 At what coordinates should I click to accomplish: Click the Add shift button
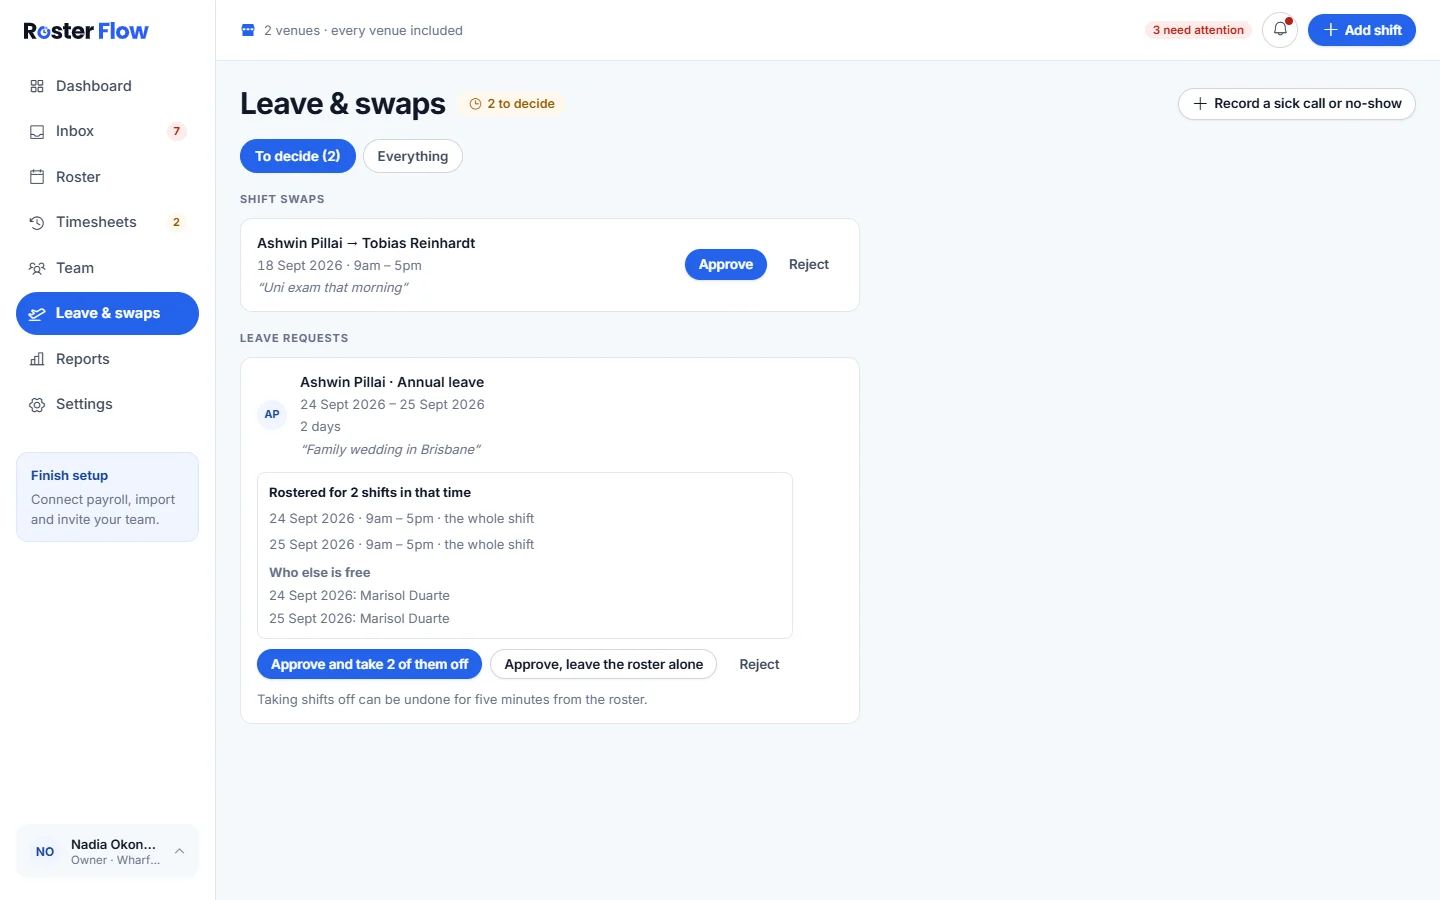point(1362,30)
